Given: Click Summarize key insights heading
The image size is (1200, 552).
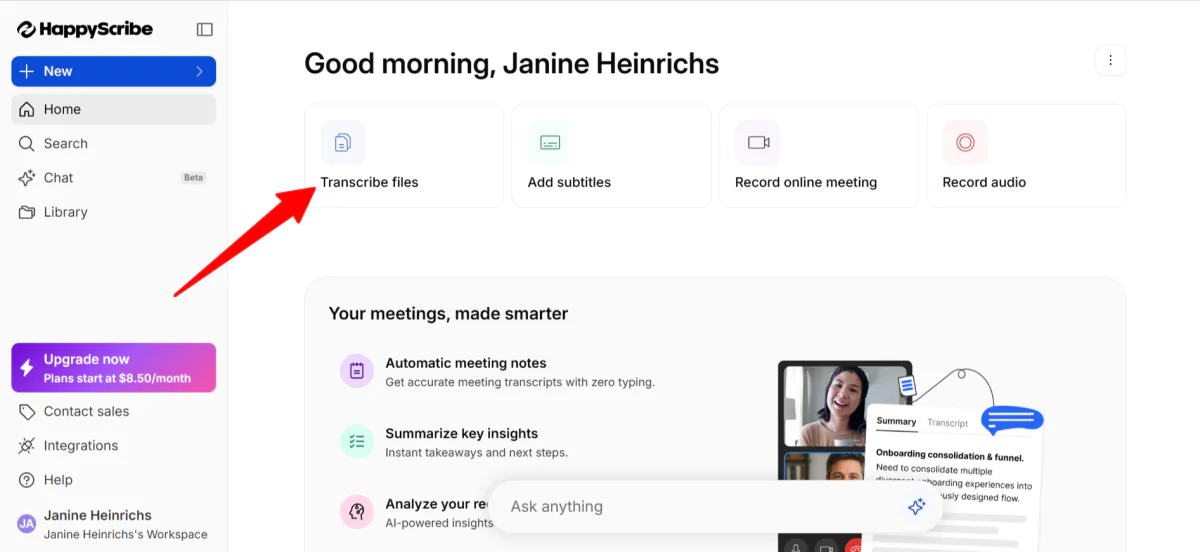Looking at the screenshot, I should pos(462,433).
